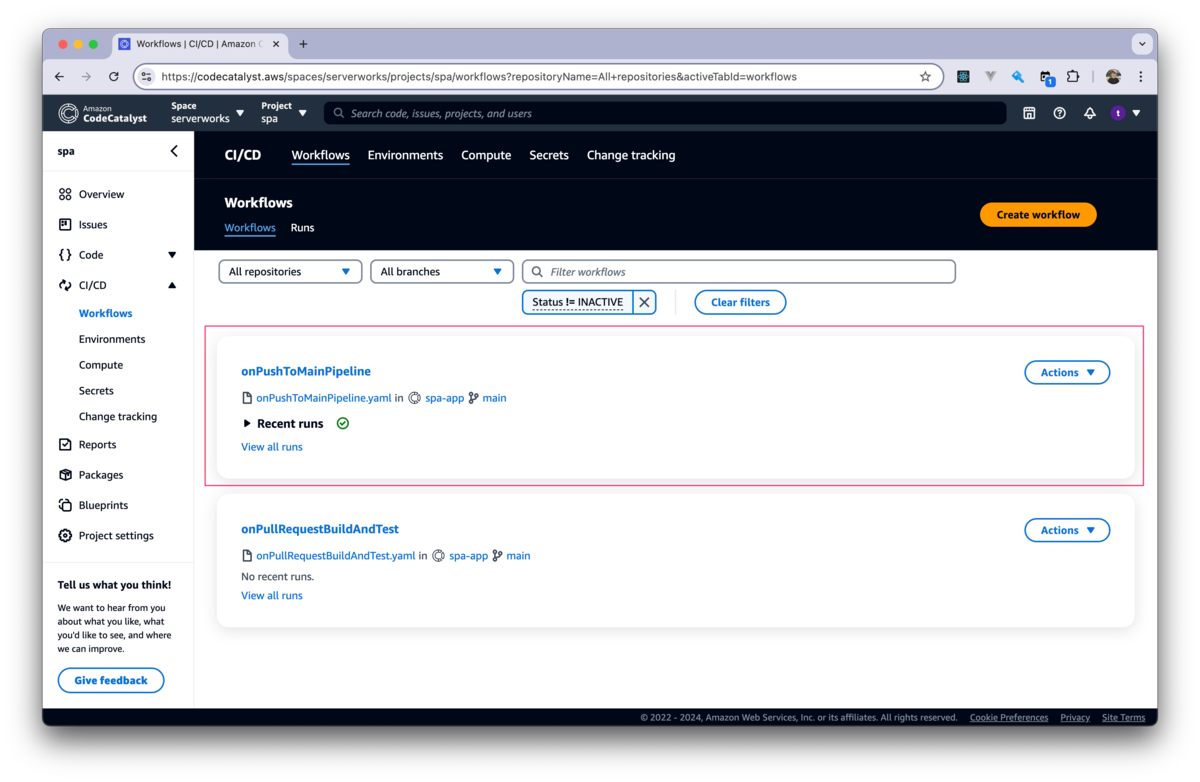Open onPushToMainPipeline.yaml file link

point(324,398)
